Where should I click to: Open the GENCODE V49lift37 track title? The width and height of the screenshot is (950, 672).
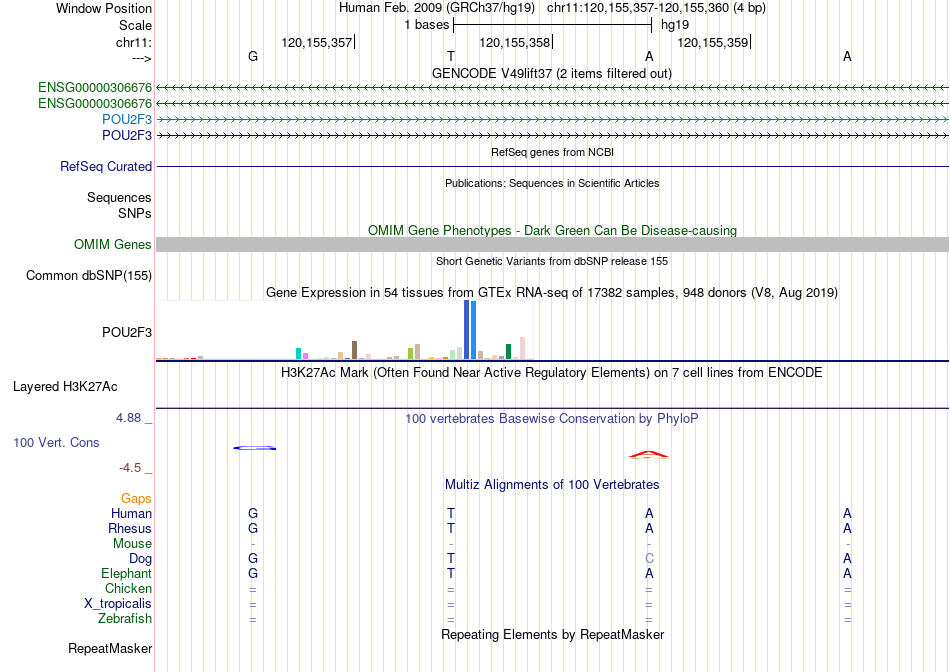(x=551, y=73)
